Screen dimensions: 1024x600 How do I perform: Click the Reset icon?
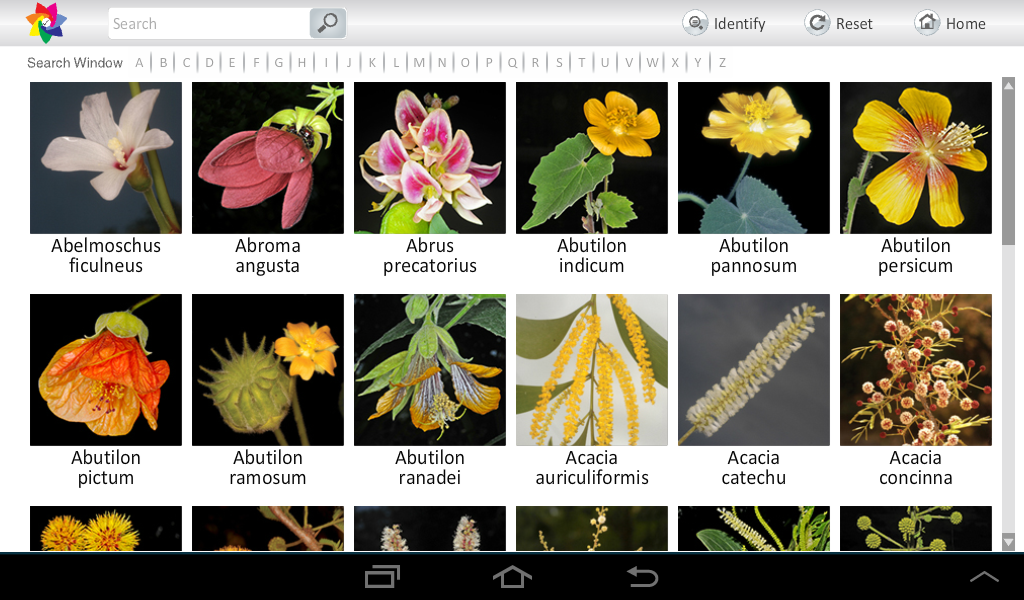(816, 24)
